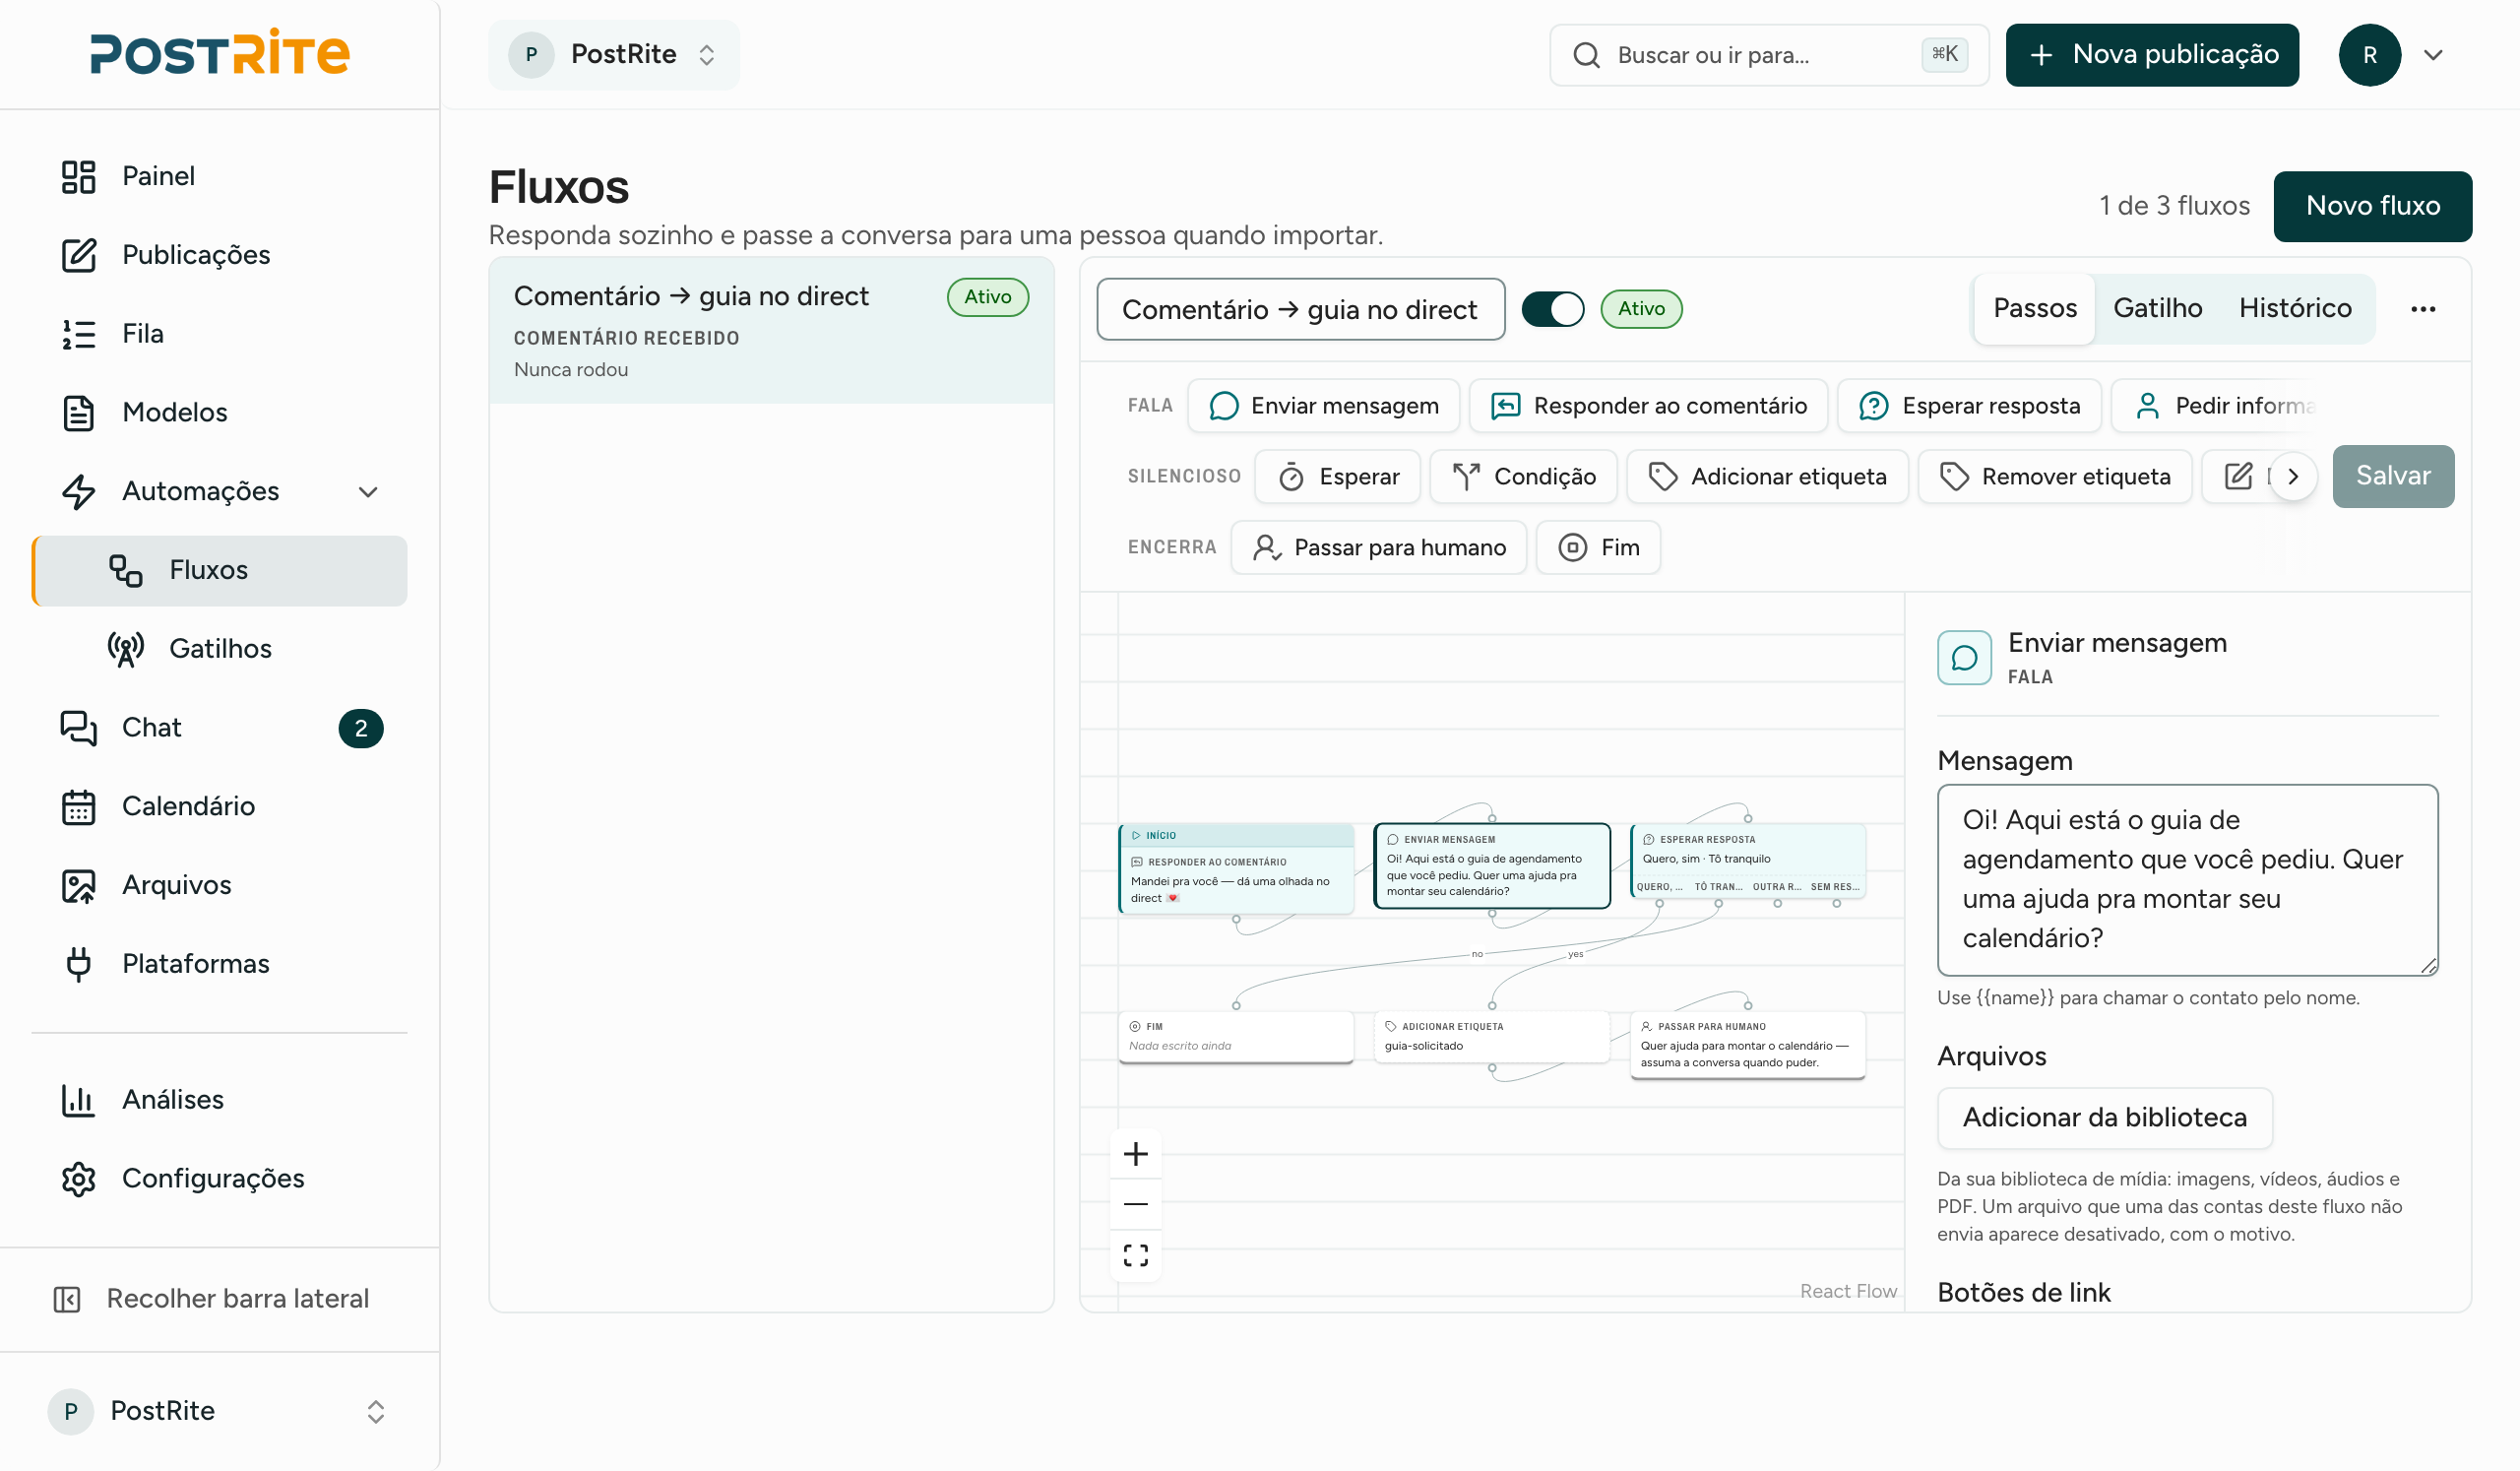
Task: Add a Responder ao comentário step
Action: (1648, 406)
